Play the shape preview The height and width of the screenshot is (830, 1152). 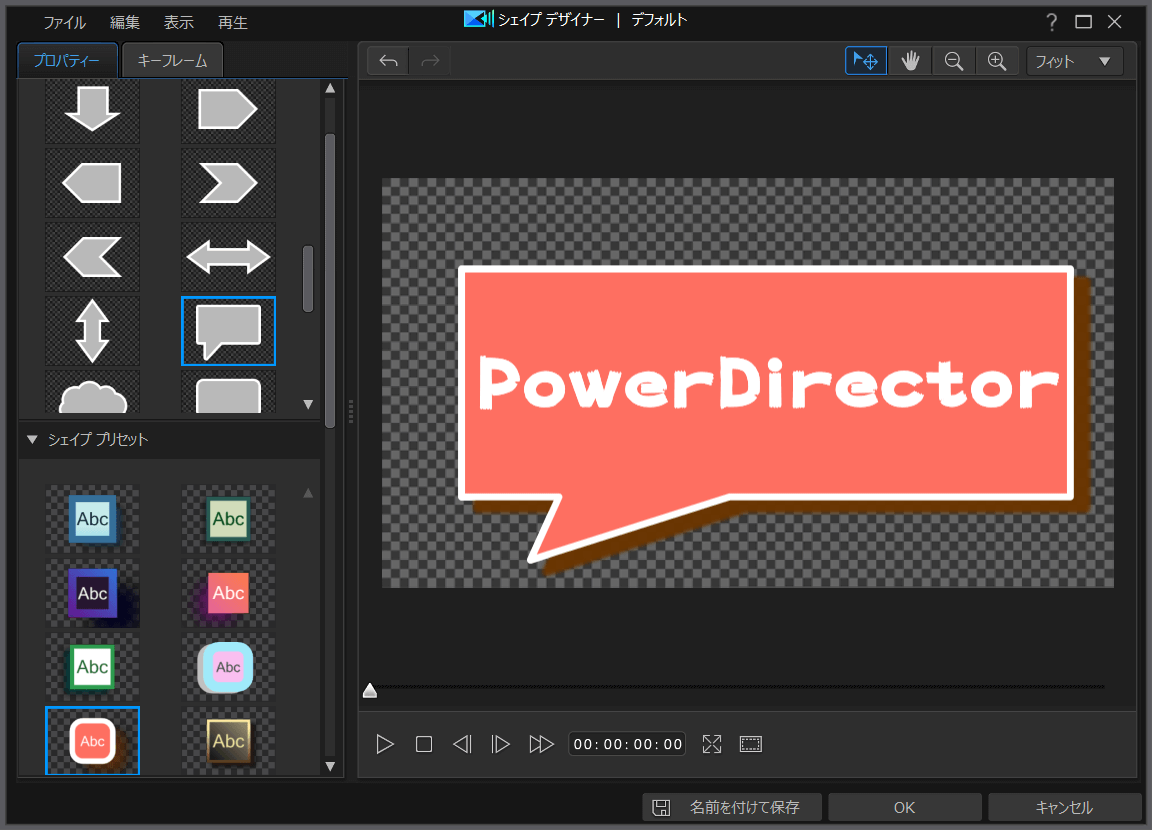click(385, 744)
